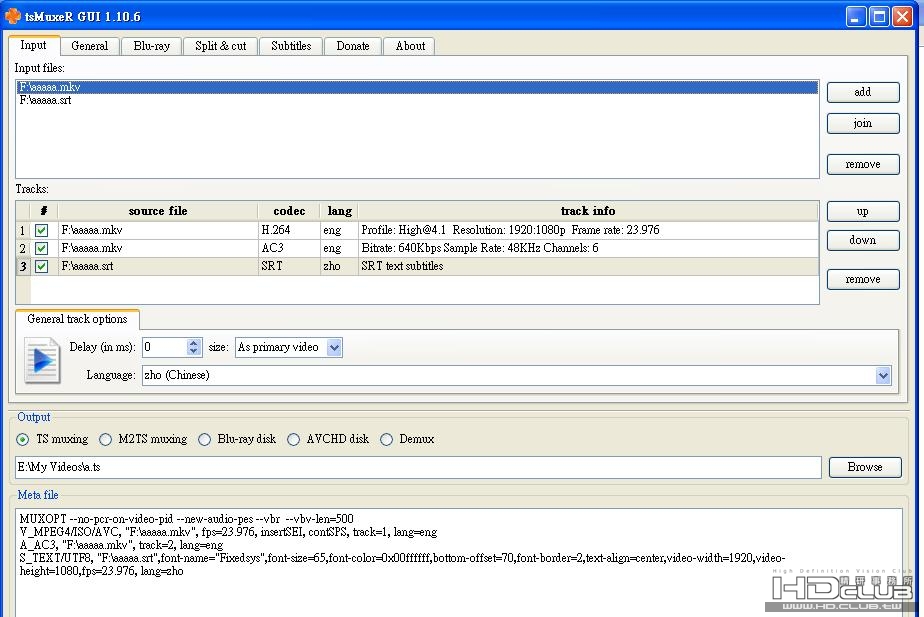Remove selected track using tracks remove button
924x617 pixels.
click(863, 279)
